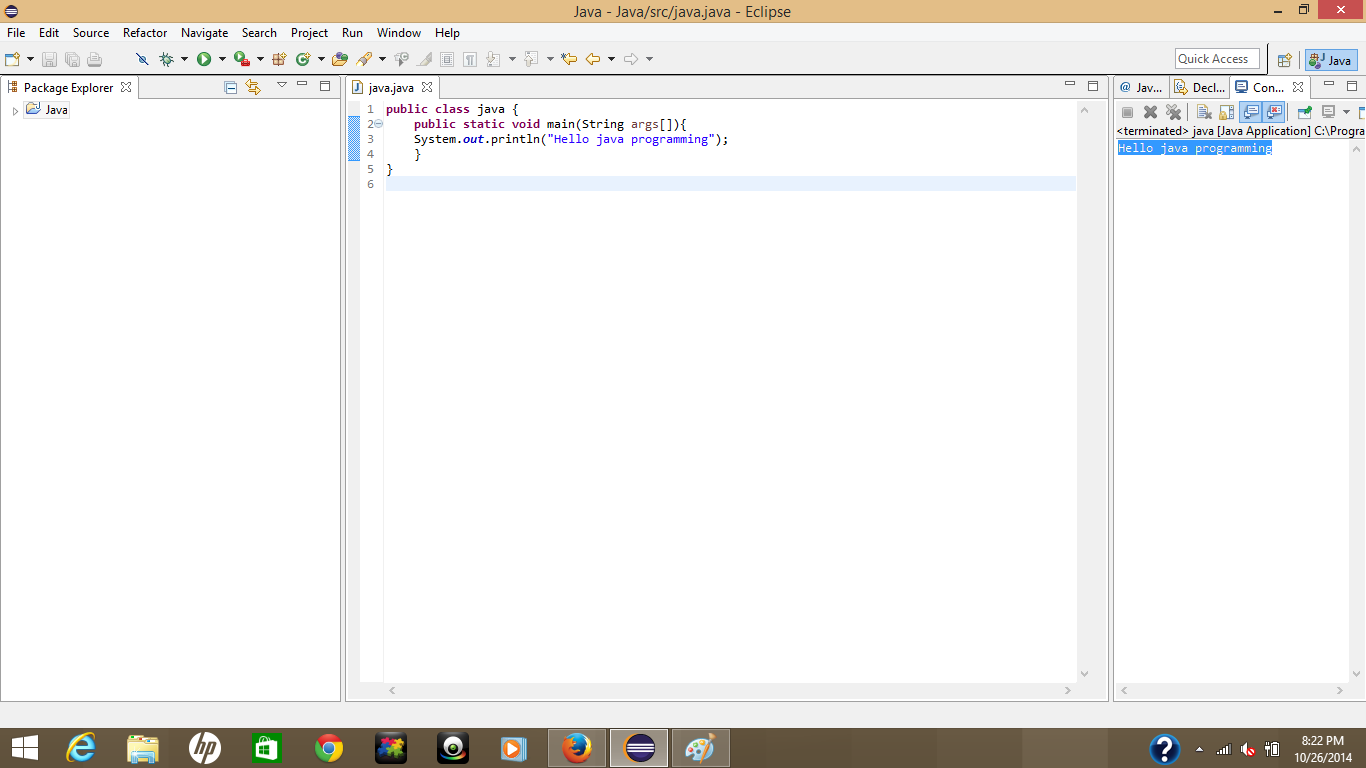Open the Refactor menu
This screenshot has height=768, width=1366.
tap(144, 32)
